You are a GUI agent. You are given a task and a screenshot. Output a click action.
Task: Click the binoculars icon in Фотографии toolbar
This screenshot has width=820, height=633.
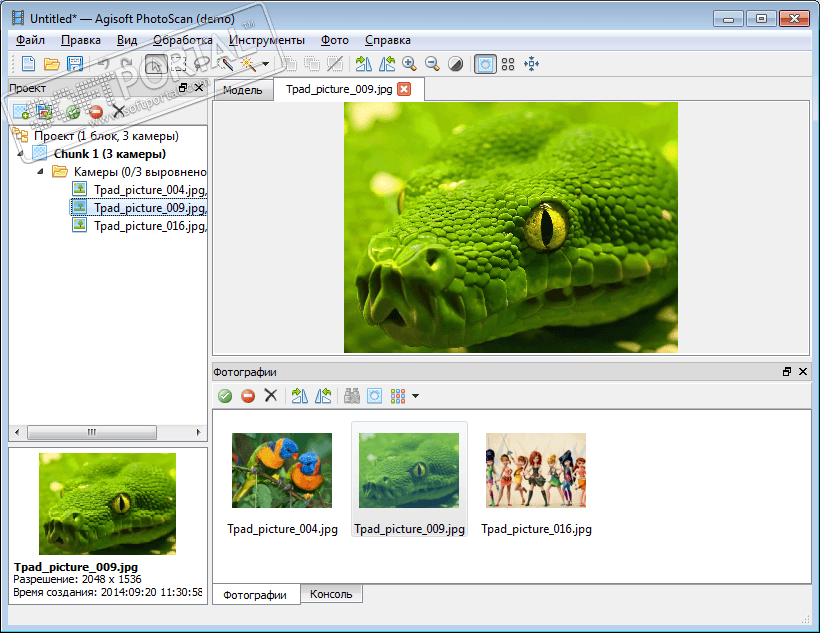351,396
